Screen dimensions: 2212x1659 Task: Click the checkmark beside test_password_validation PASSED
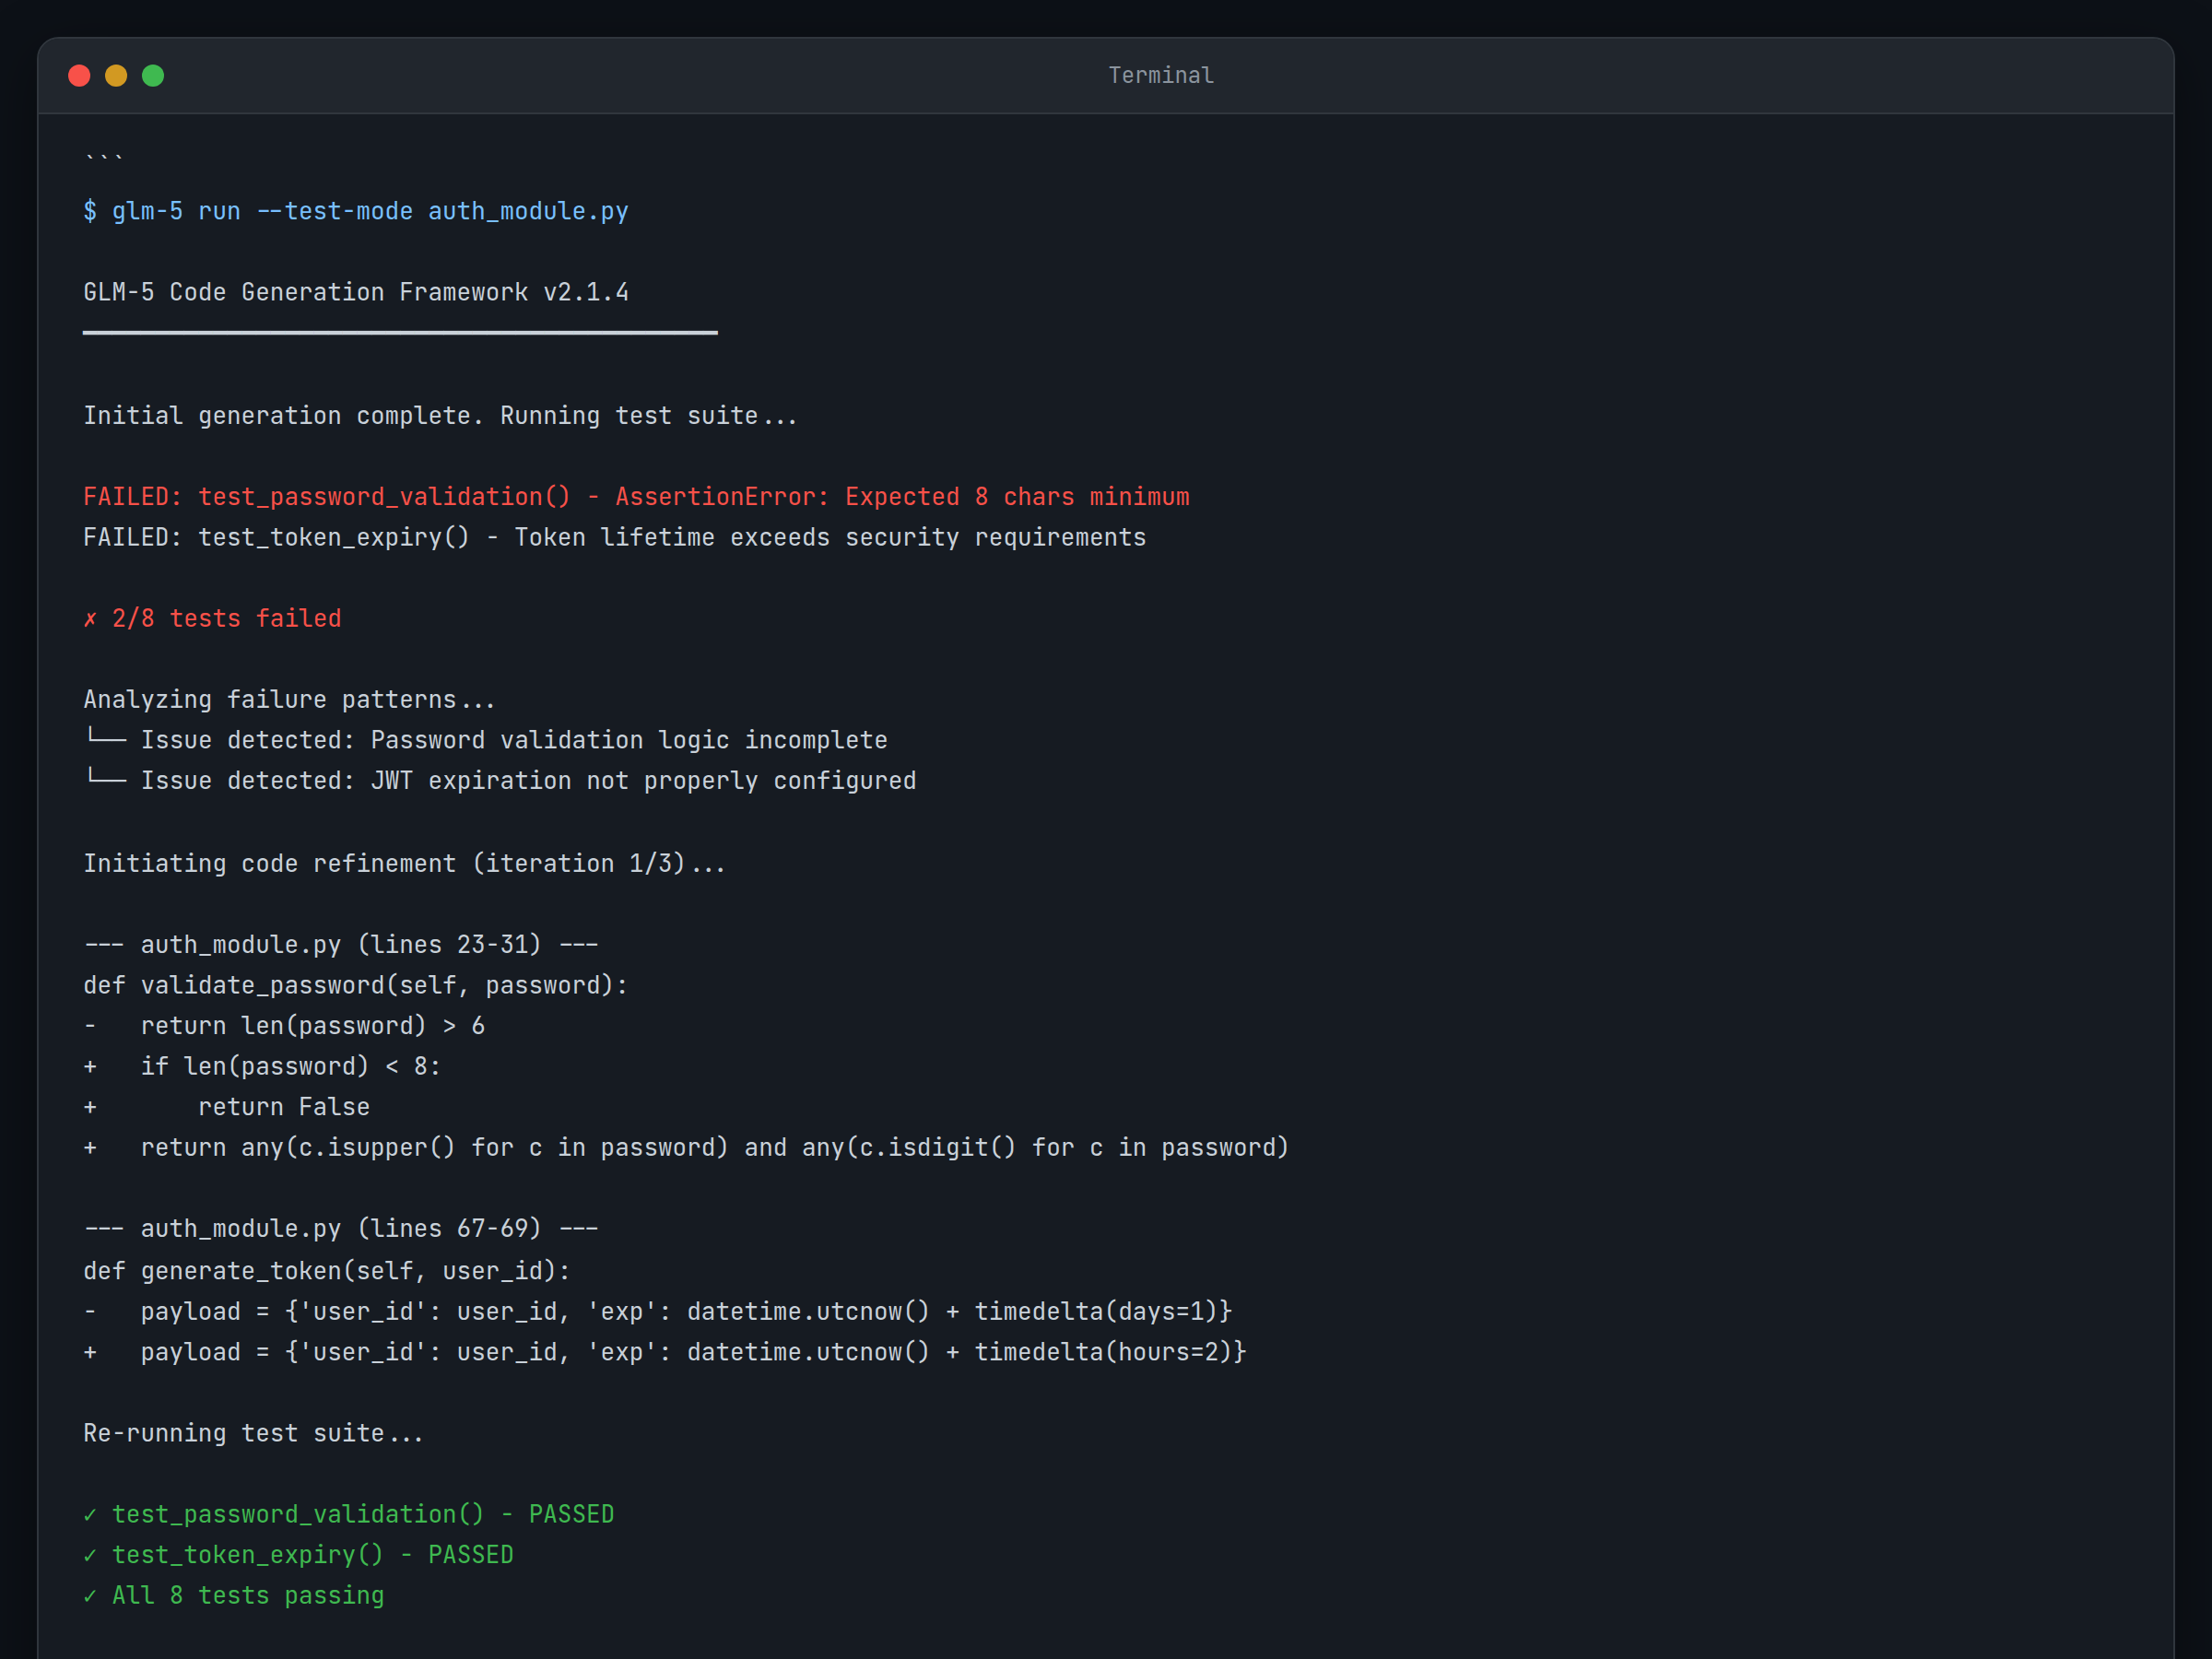pyautogui.click(x=90, y=1514)
